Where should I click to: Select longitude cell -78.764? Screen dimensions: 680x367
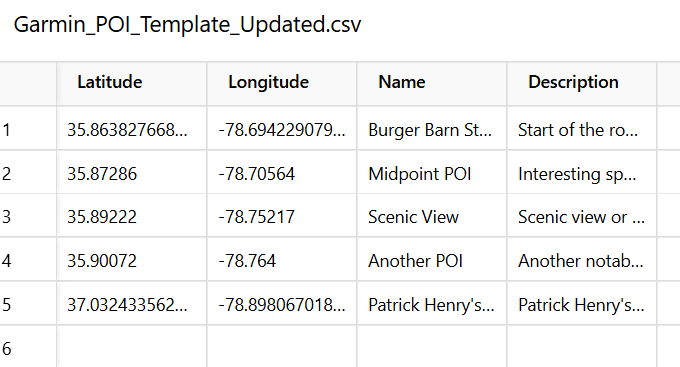pyautogui.click(x=282, y=259)
